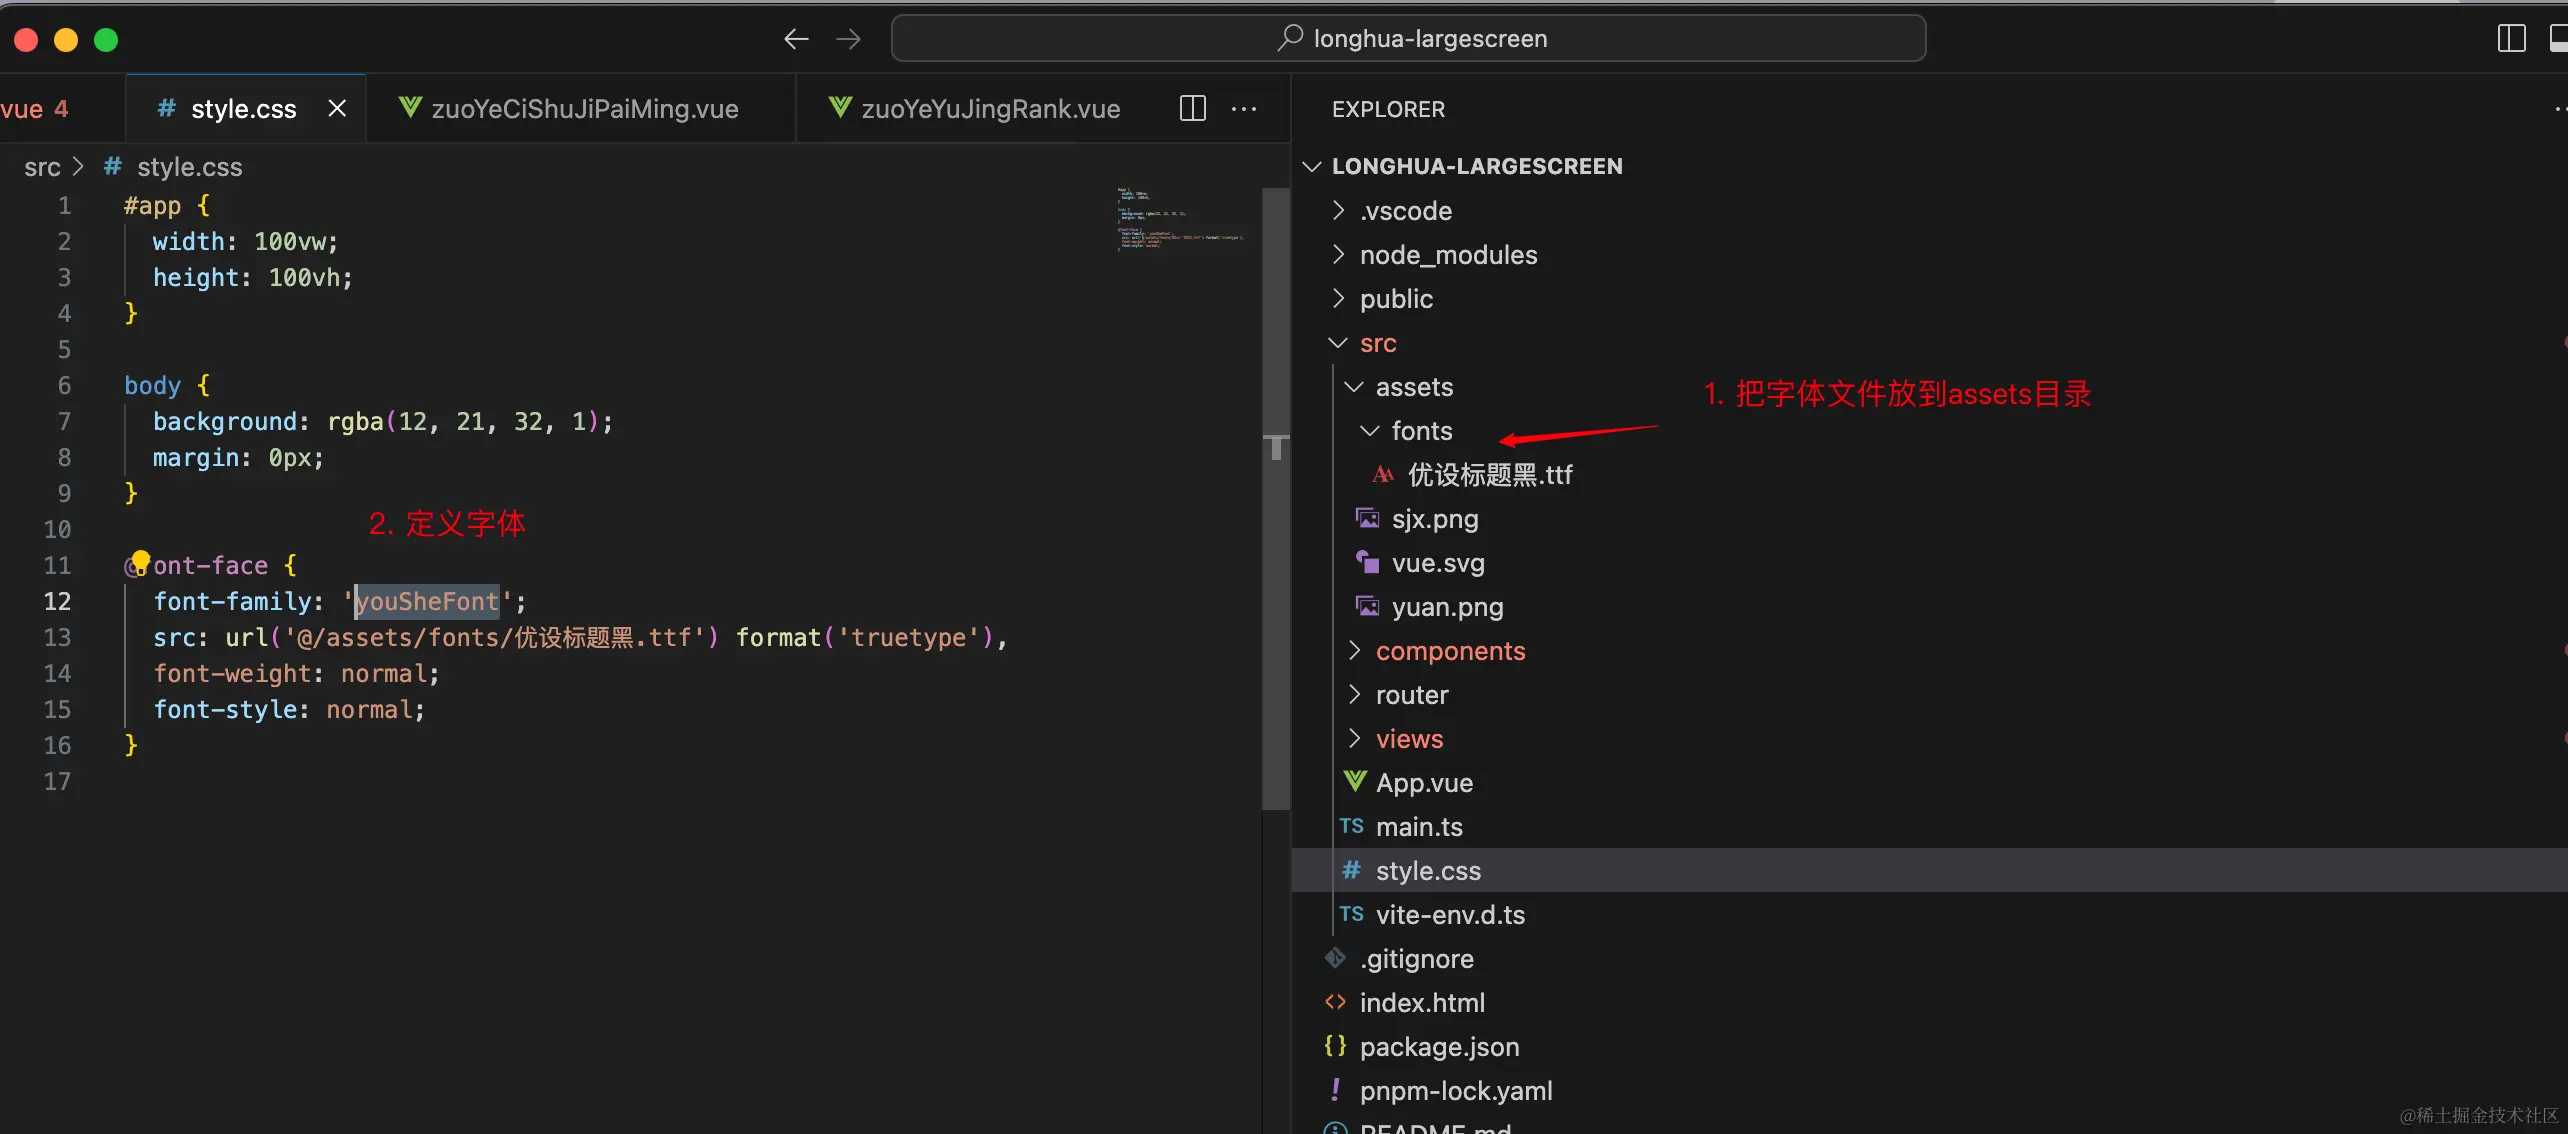Open the sjx.png image file

click(1434, 519)
